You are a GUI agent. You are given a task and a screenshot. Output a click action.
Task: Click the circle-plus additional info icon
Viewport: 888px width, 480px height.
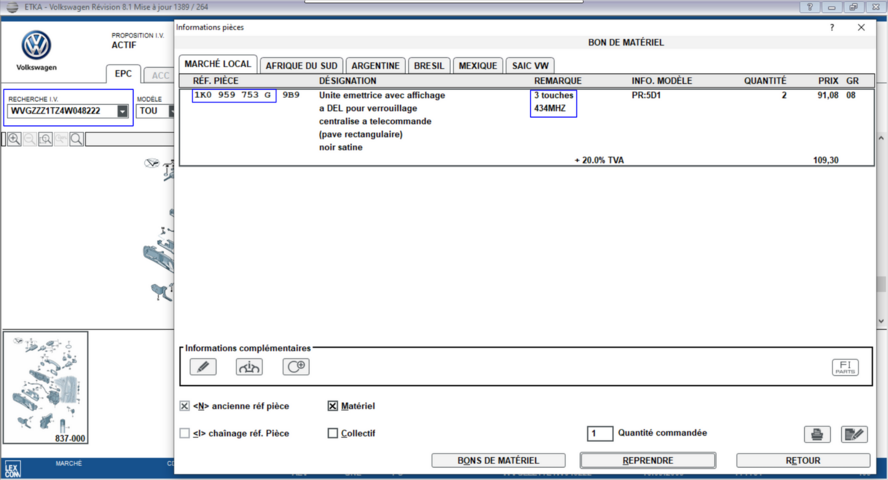(x=296, y=367)
